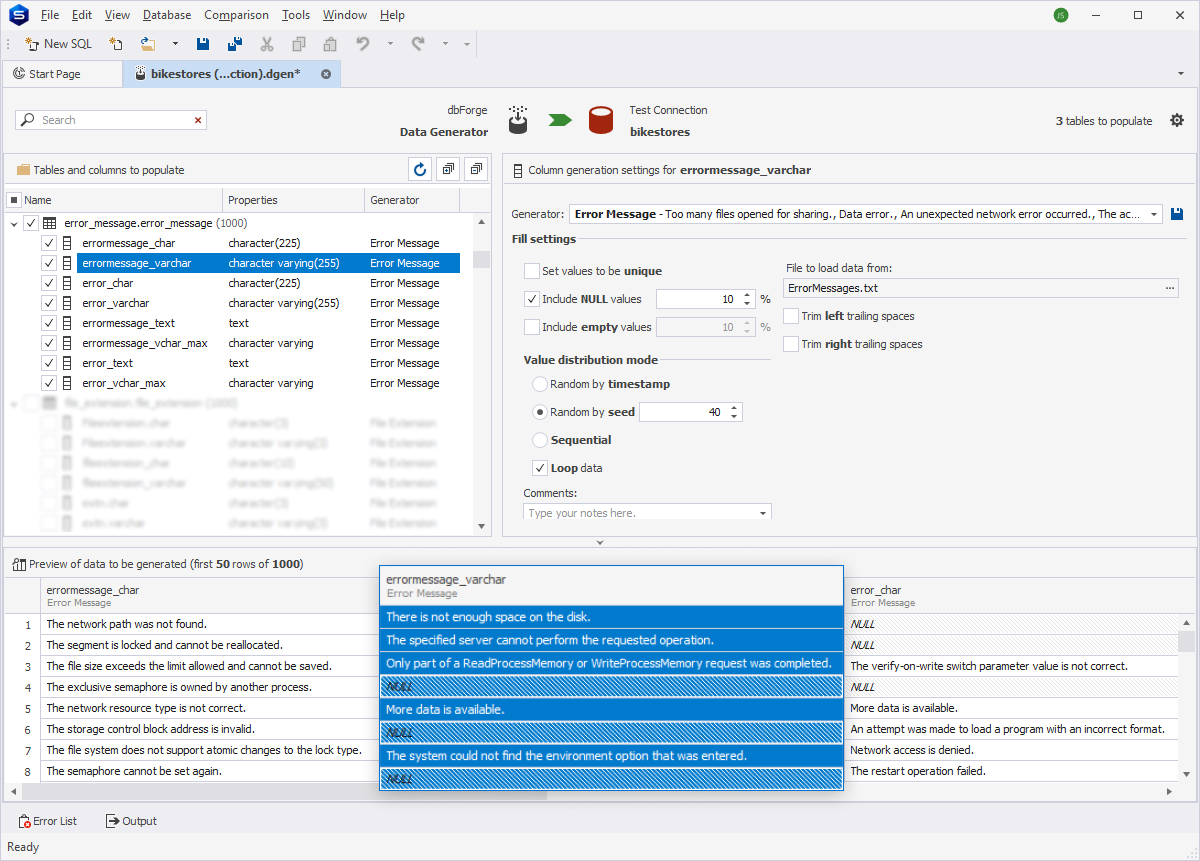Select the Sequential distribution option
This screenshot has height=861, width=1200.
540,440
